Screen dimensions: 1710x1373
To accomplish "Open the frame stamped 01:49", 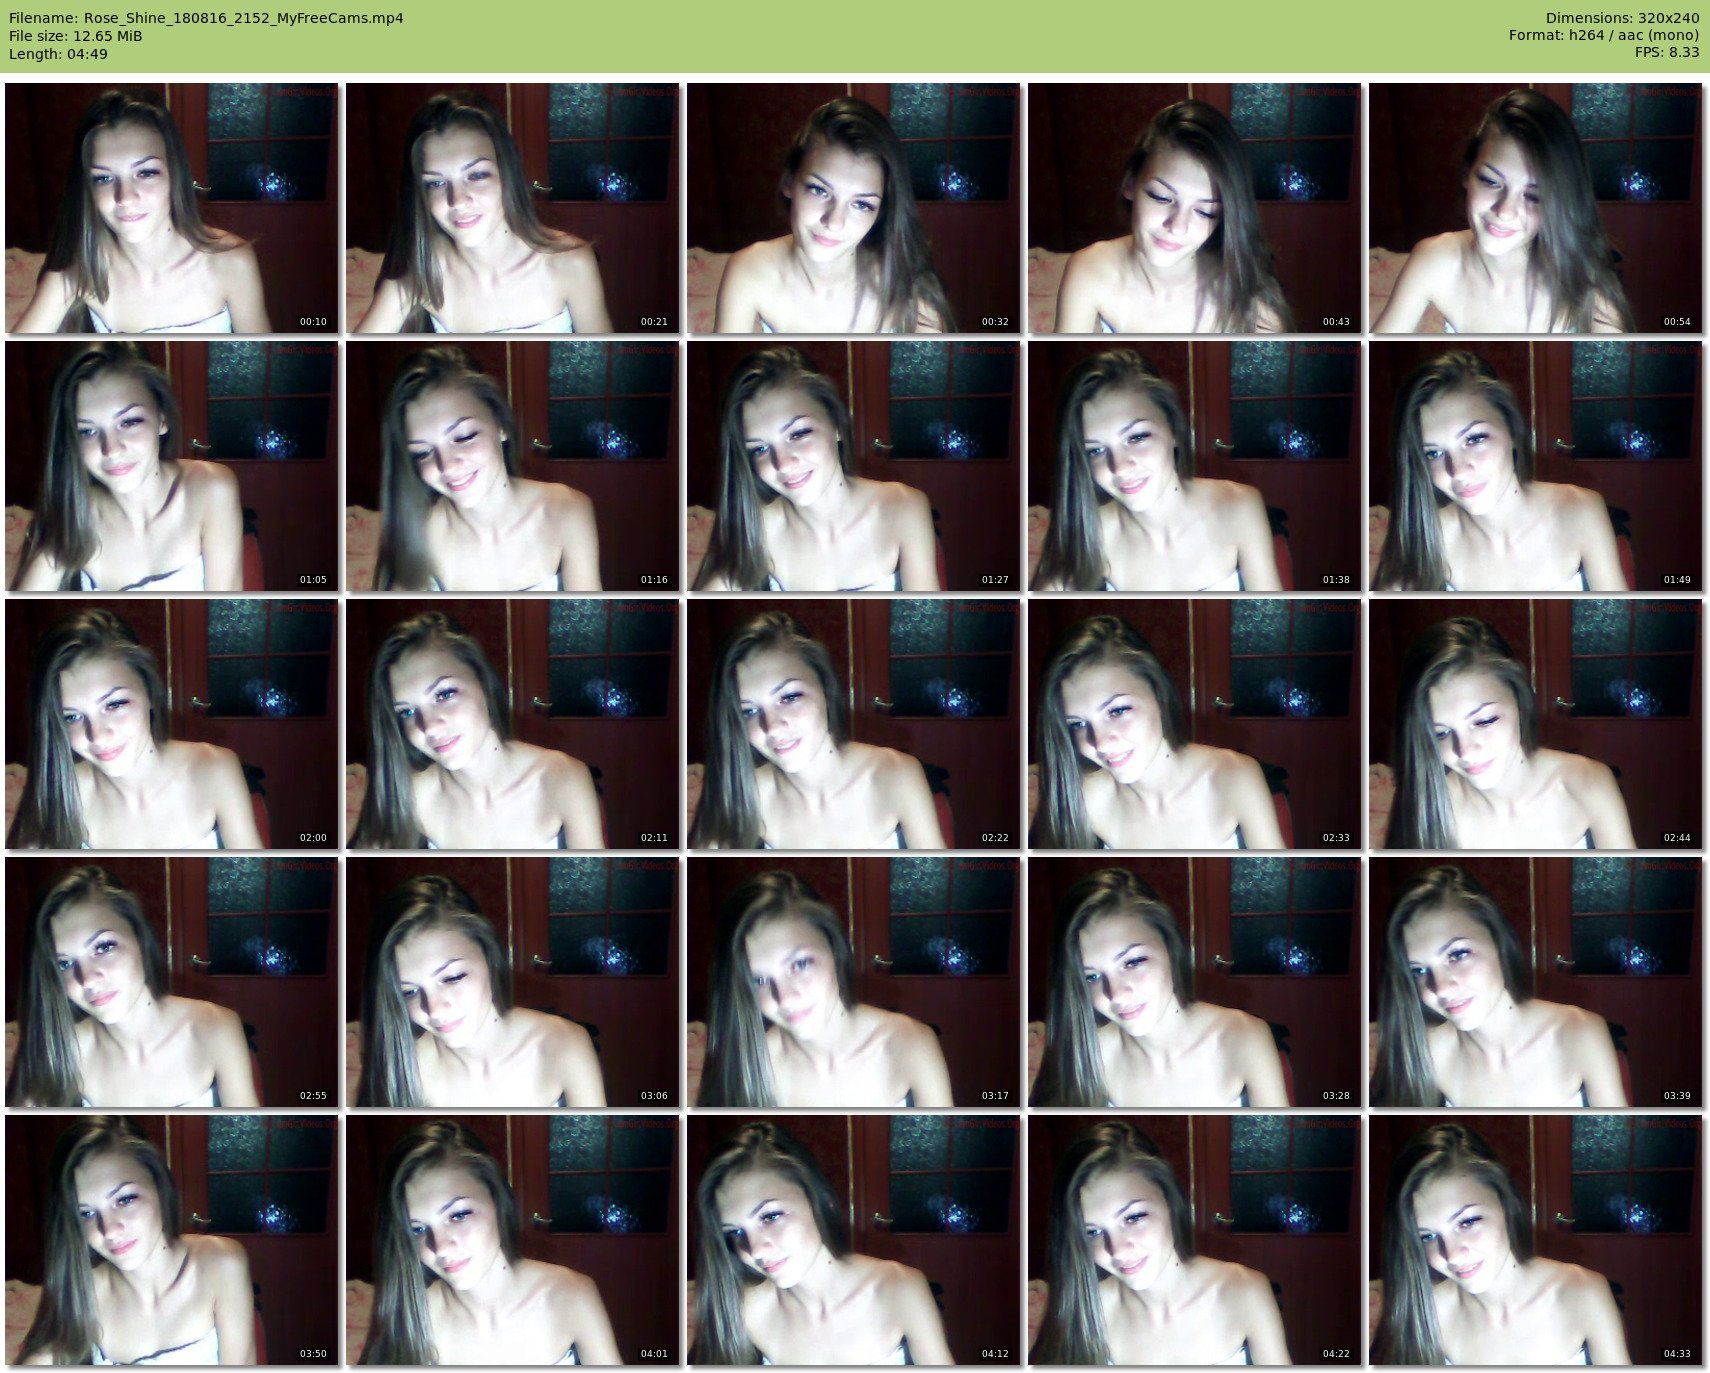I will pos(1536,466).
